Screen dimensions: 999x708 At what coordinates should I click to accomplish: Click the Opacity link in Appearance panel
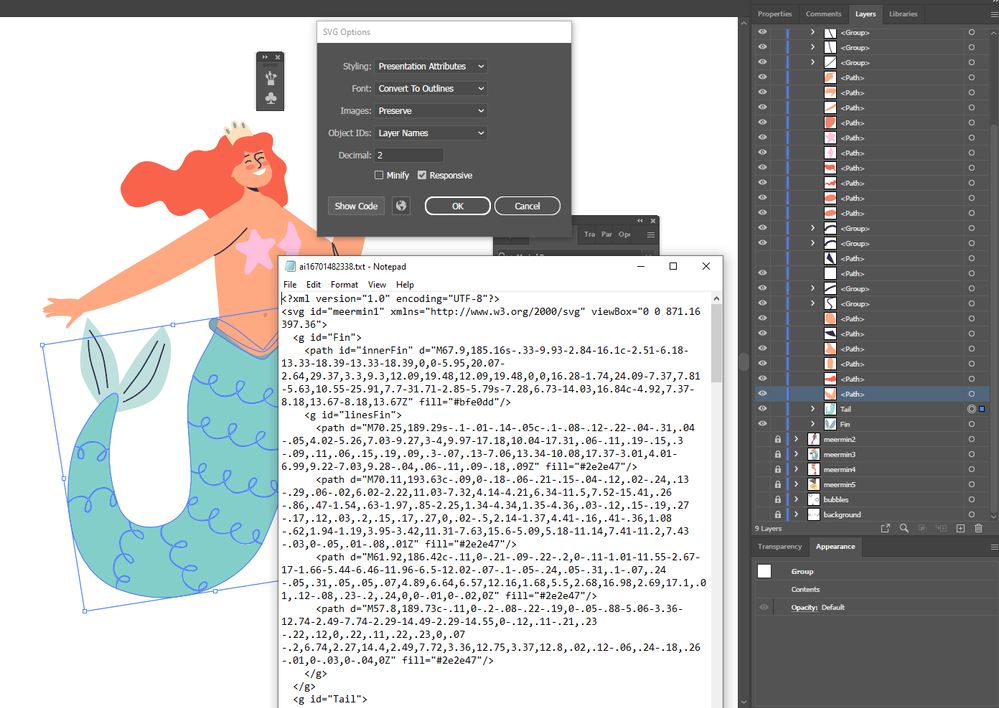[804, 607]
